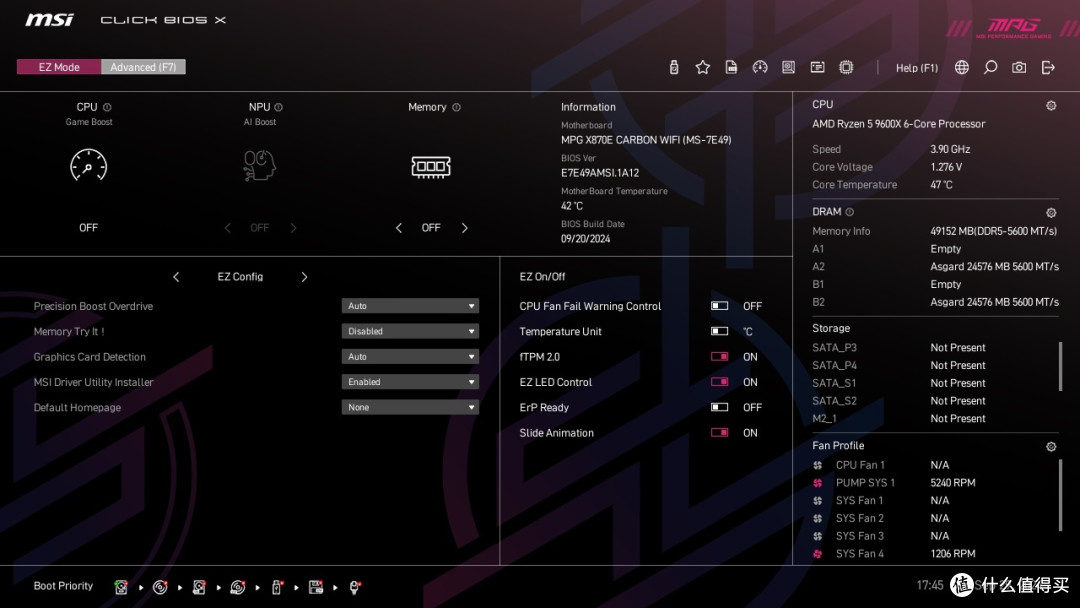Click the CPU Game Boost gauge icon

click(88, 165)
